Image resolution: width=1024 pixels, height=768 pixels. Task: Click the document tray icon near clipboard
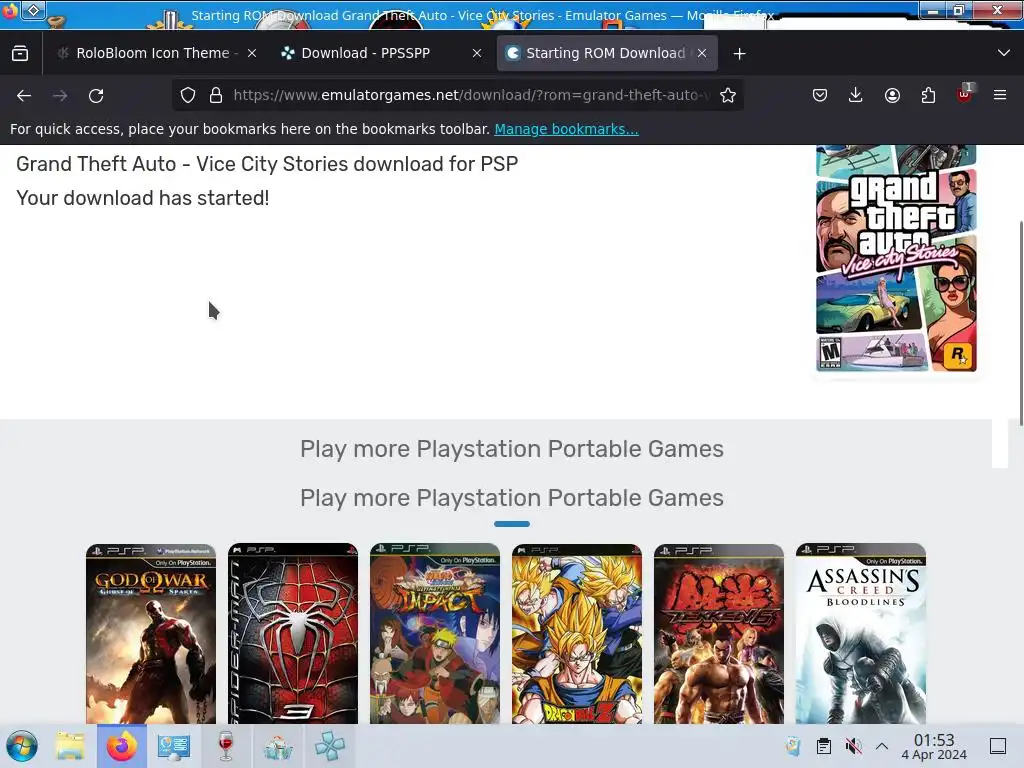point(793,746)
